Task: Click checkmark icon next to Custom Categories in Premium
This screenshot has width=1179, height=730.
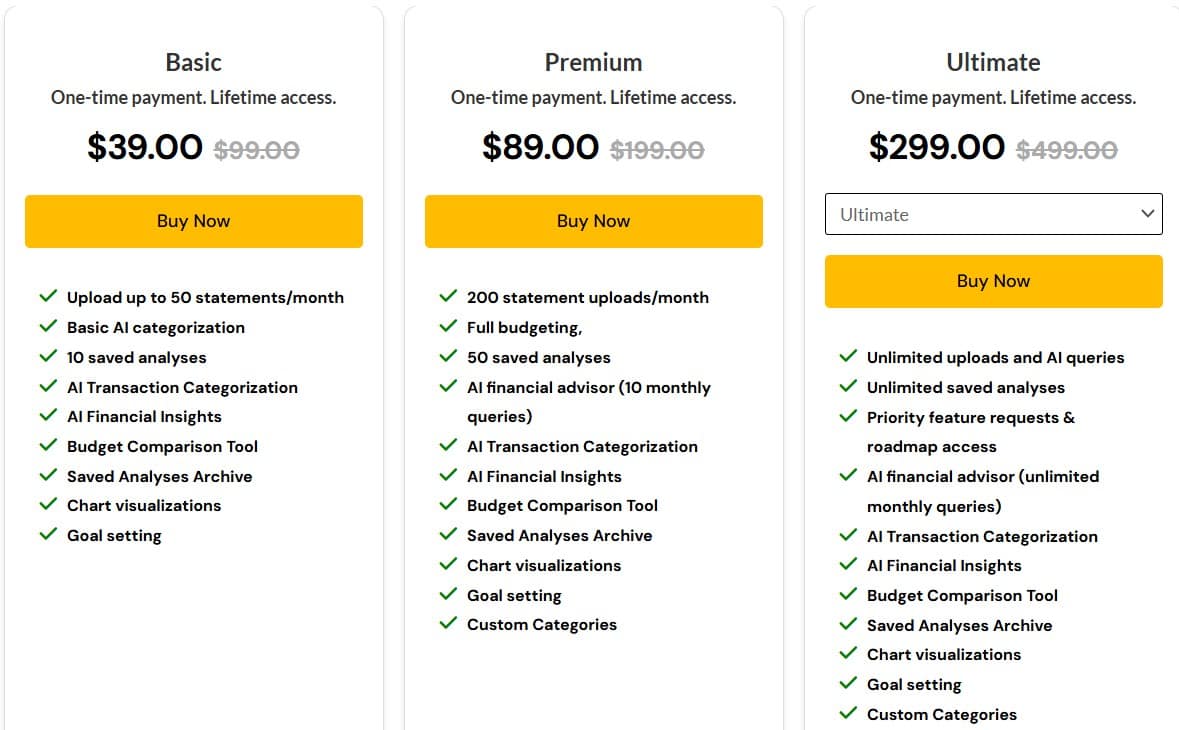Action: pyautogui.click(x=448, y=624)
